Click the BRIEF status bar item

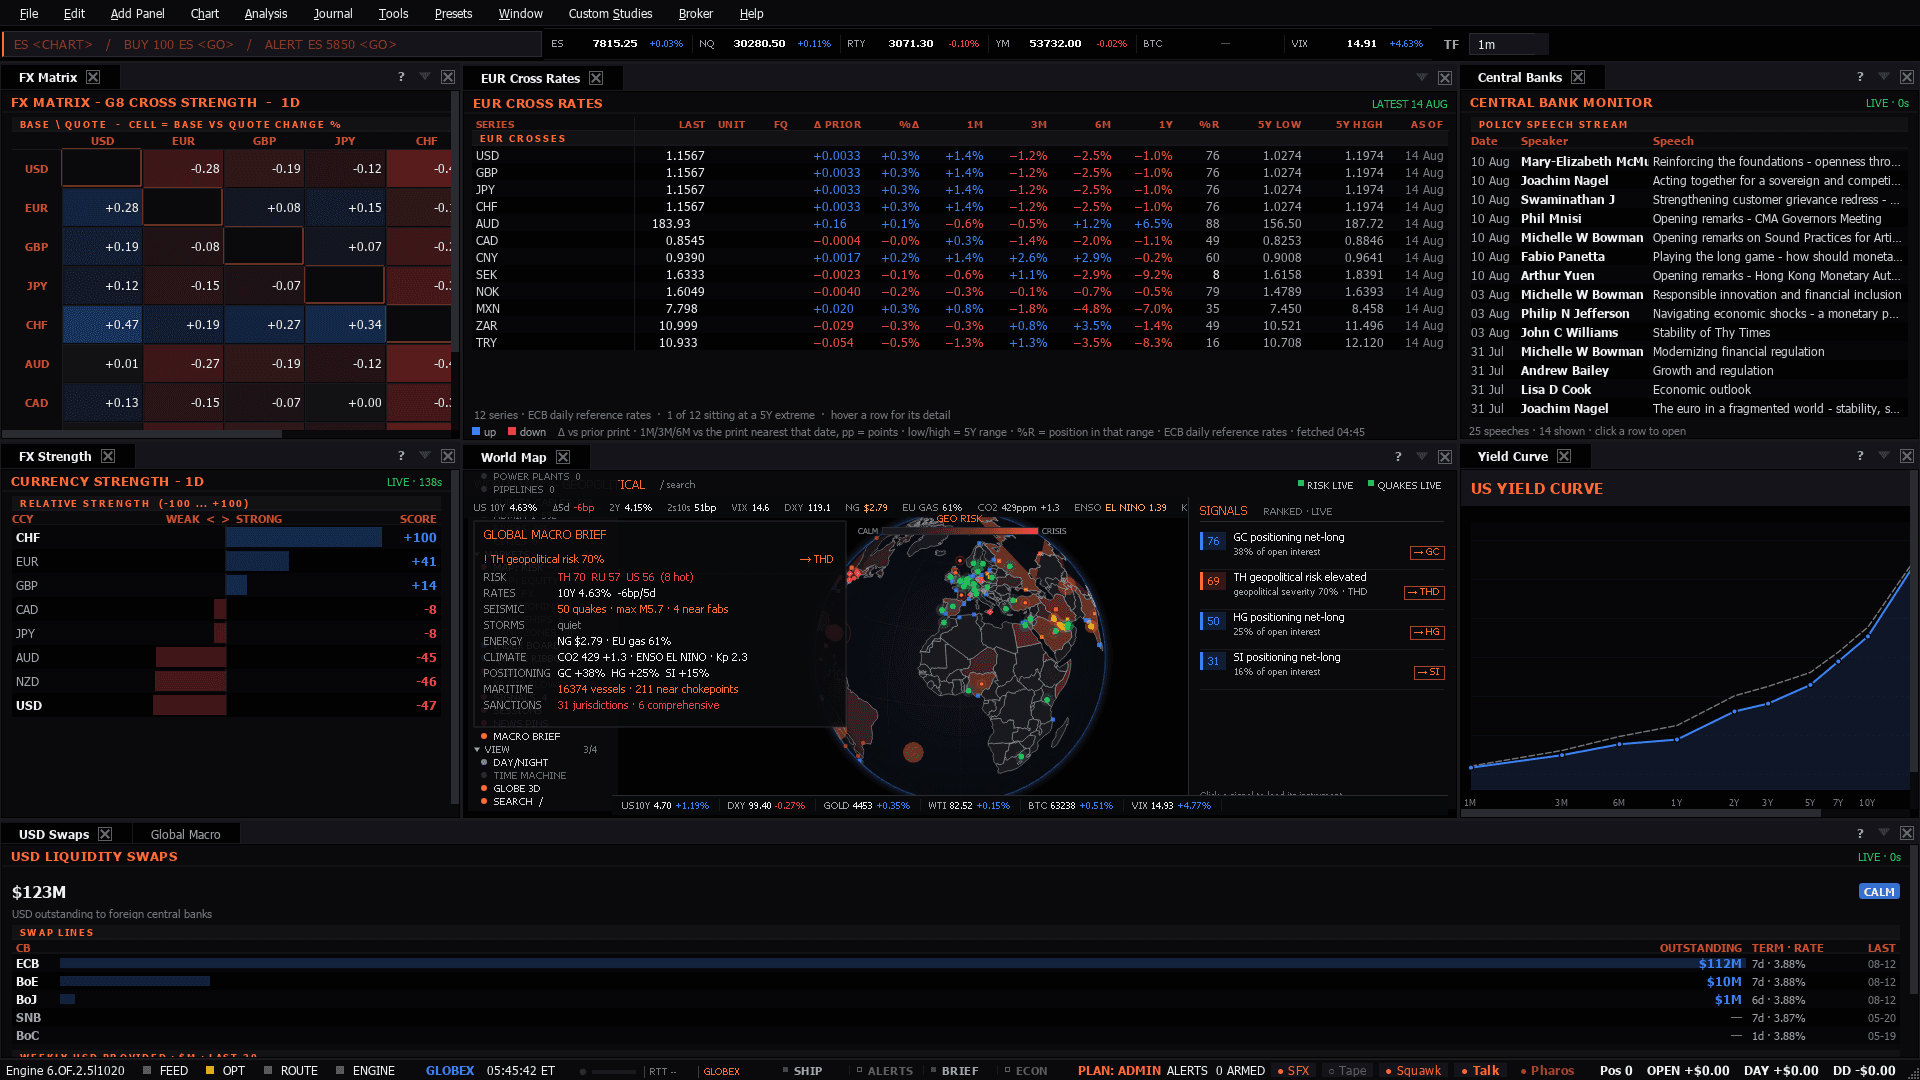(x=953, y=1070)
